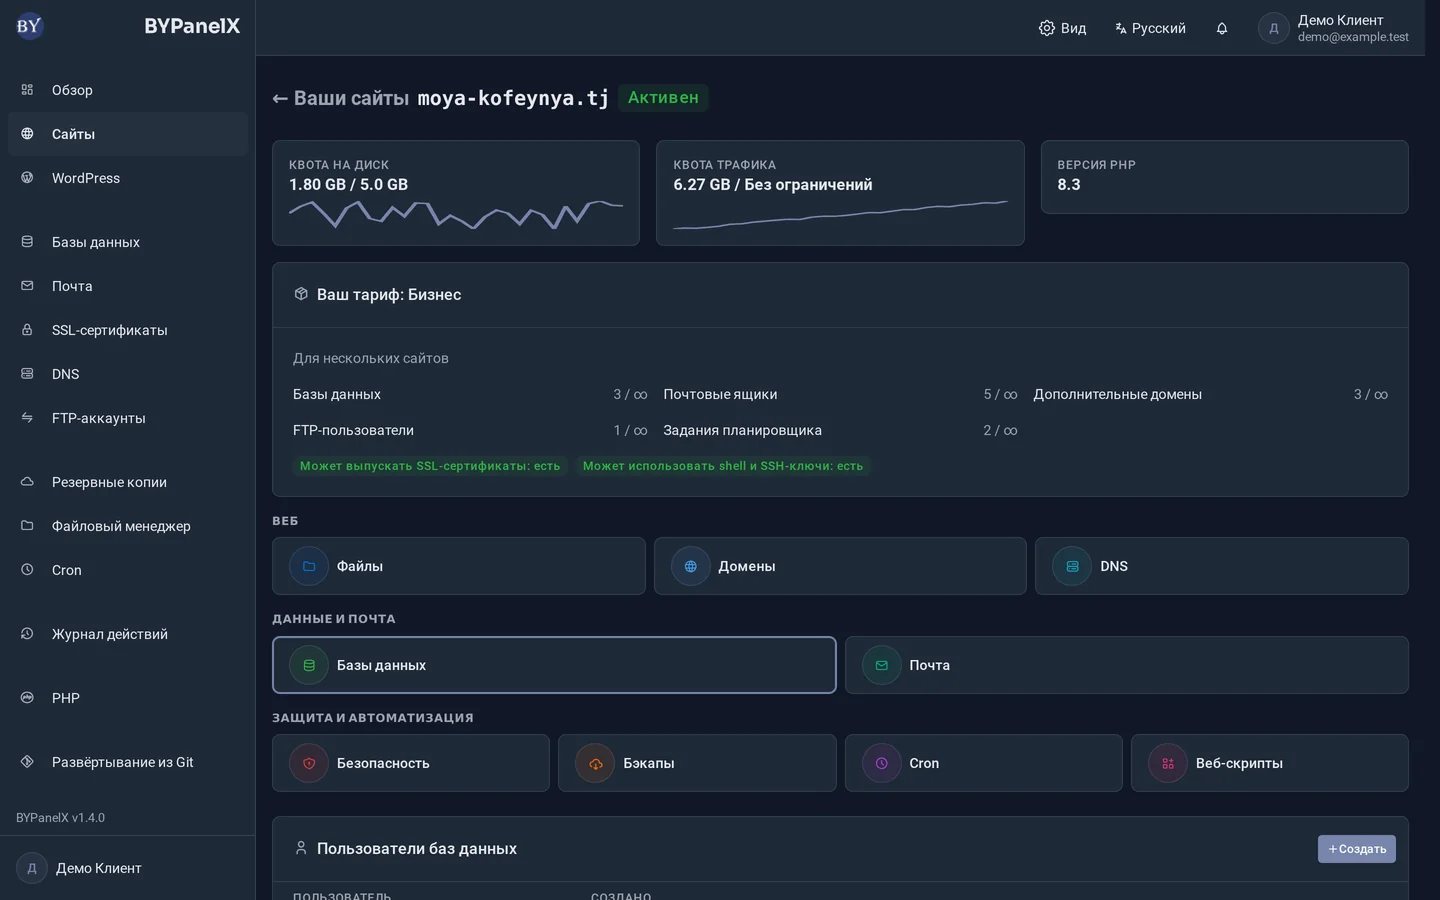
Task: Click the Демо Клиент profile at sidebar bottom
Action: tap(128, 868)
